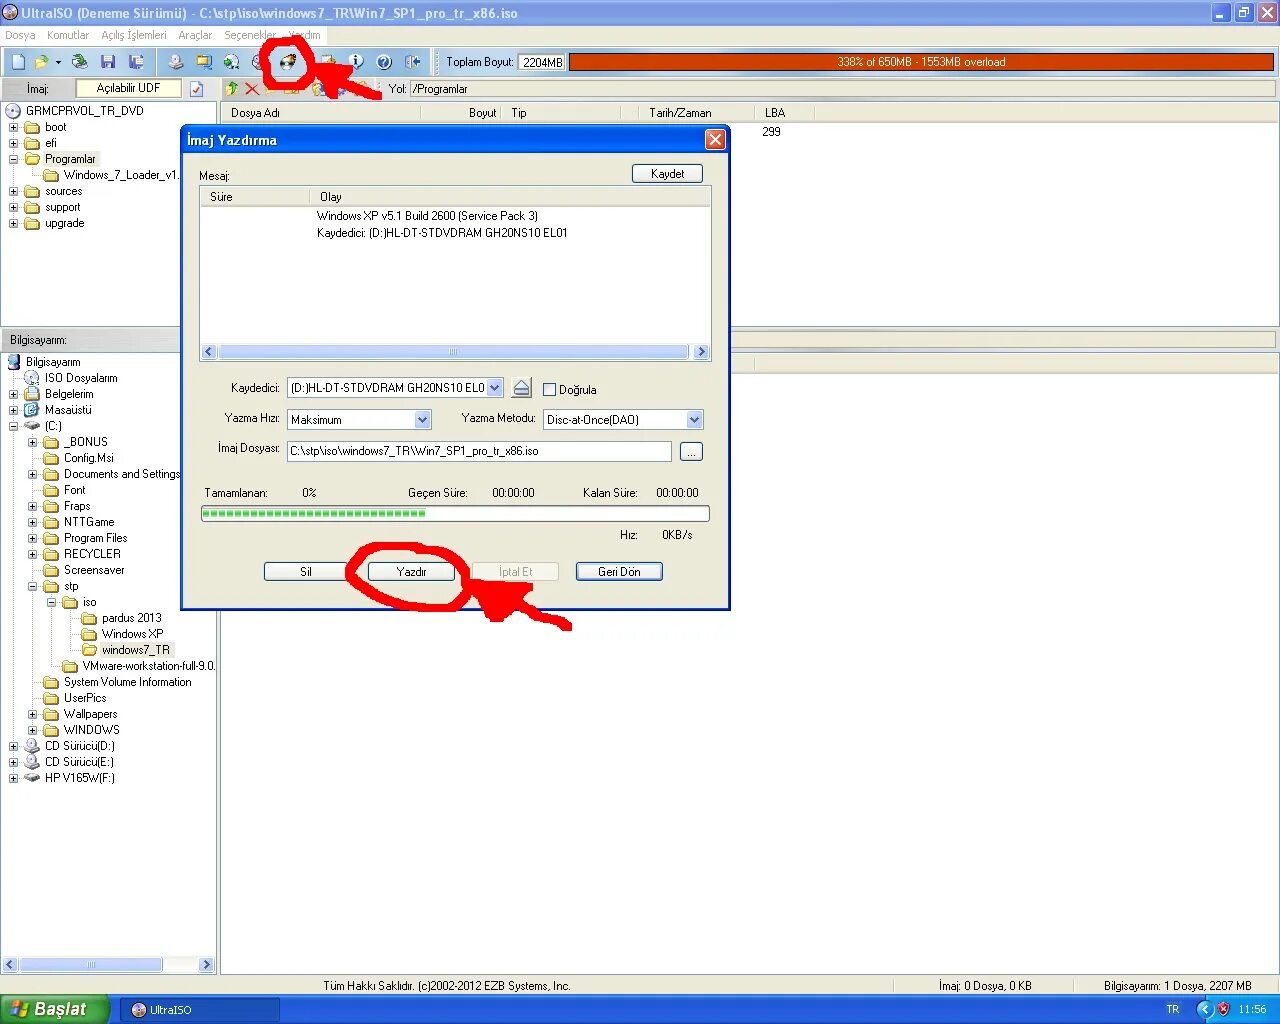This screenshot has height=1024, width=1280.
Task: Click the message list horizontal scrollbar
Action: point(455,352)
